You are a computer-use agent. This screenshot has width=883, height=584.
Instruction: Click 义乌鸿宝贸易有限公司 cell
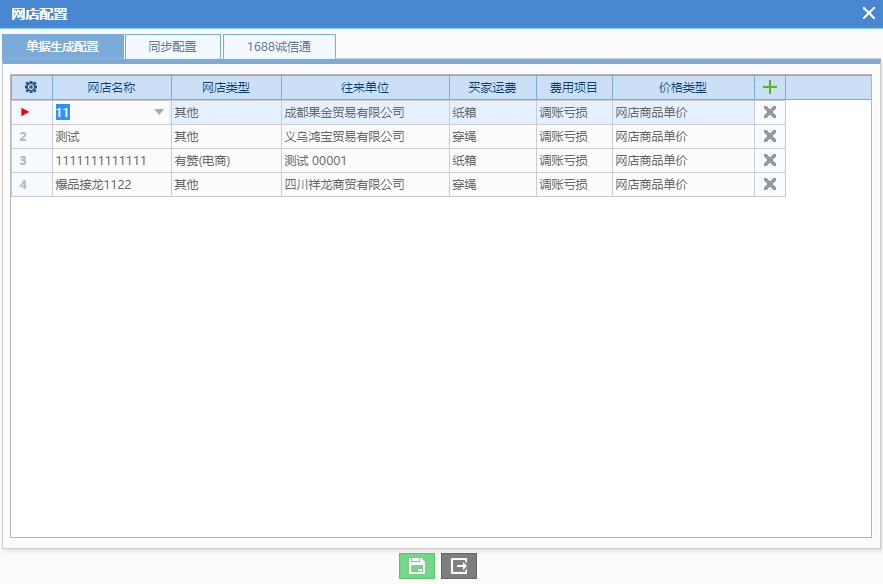tap(365, 136)
